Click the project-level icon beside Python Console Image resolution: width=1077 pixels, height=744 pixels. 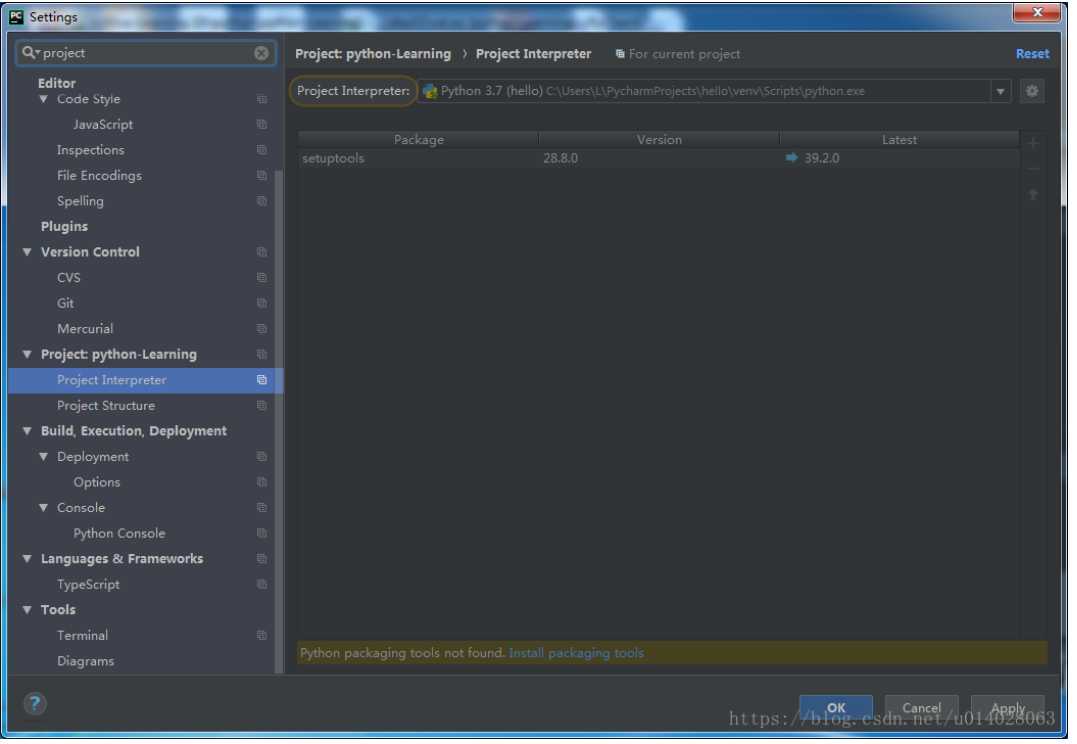(262, 533)
